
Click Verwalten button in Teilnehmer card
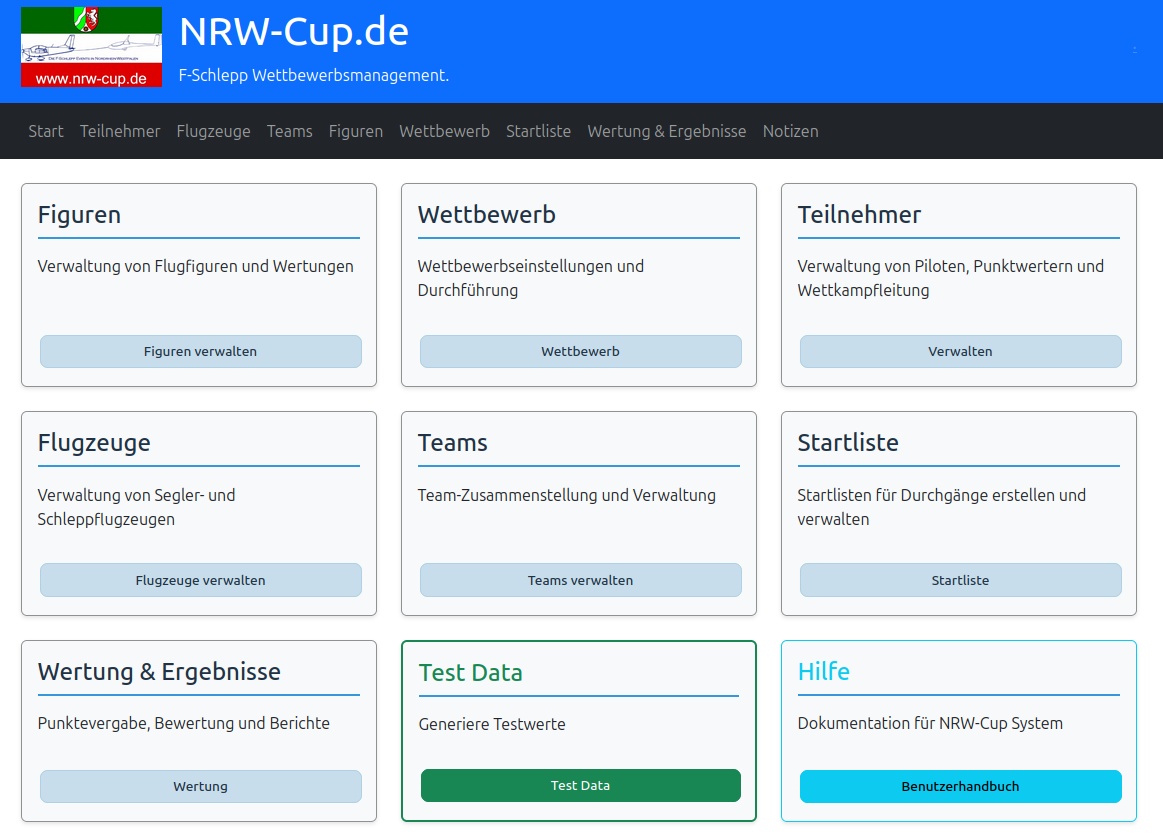point(960,352)
